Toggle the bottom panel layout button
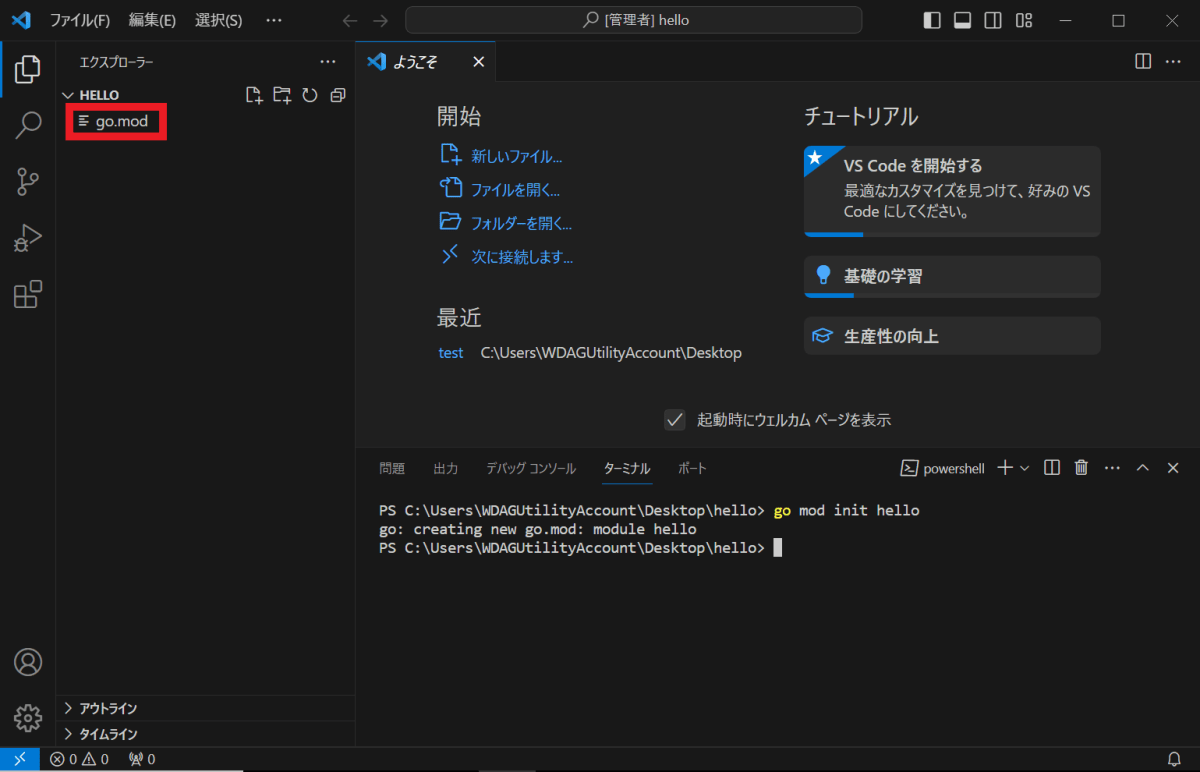Screen dimensions: 1200x772 [x=962, y=20]
